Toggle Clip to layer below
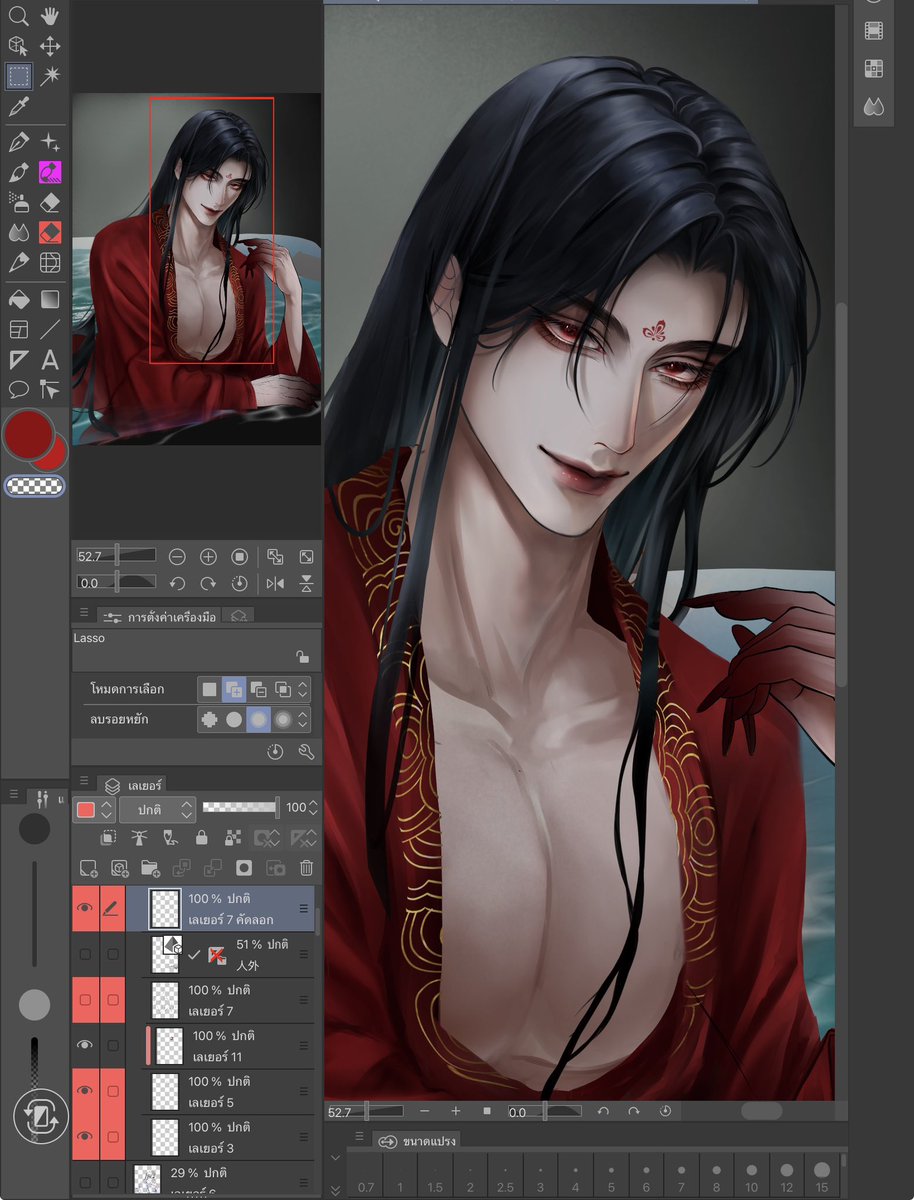Image resolution: width=914 pixels, height=1200 pixels. pos(110,838)
